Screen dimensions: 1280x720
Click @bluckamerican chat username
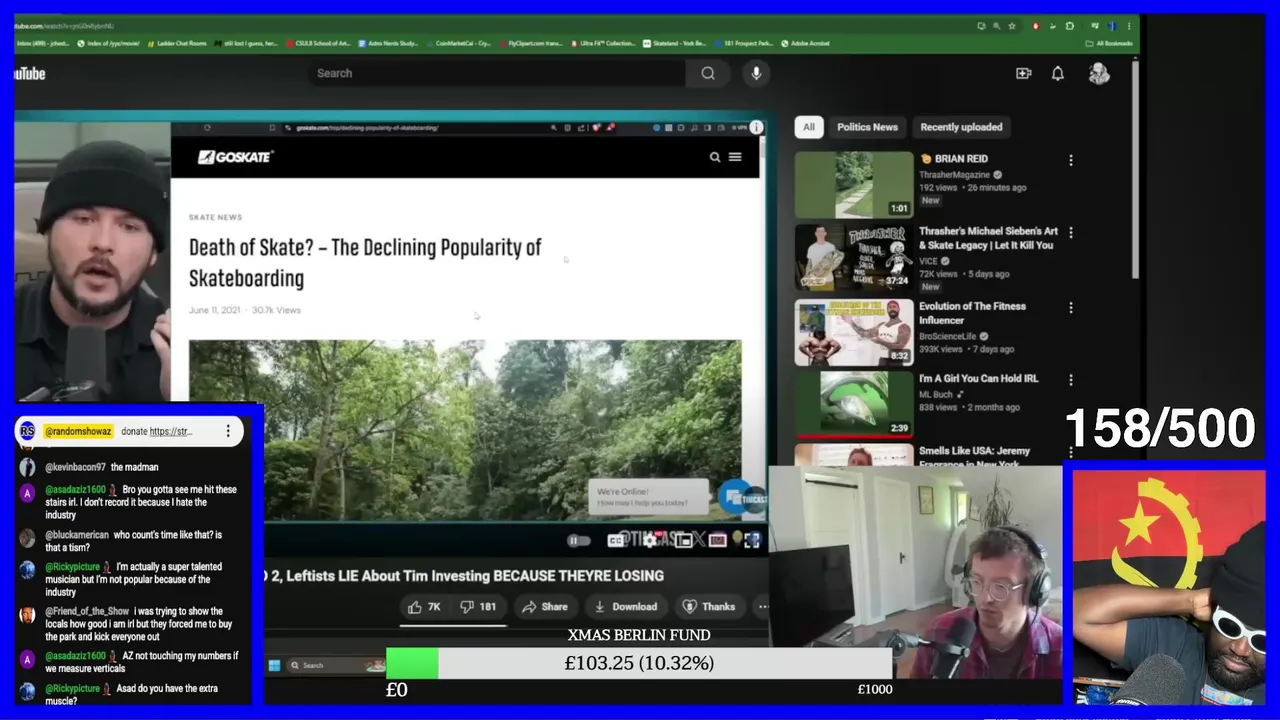point(77,535)
